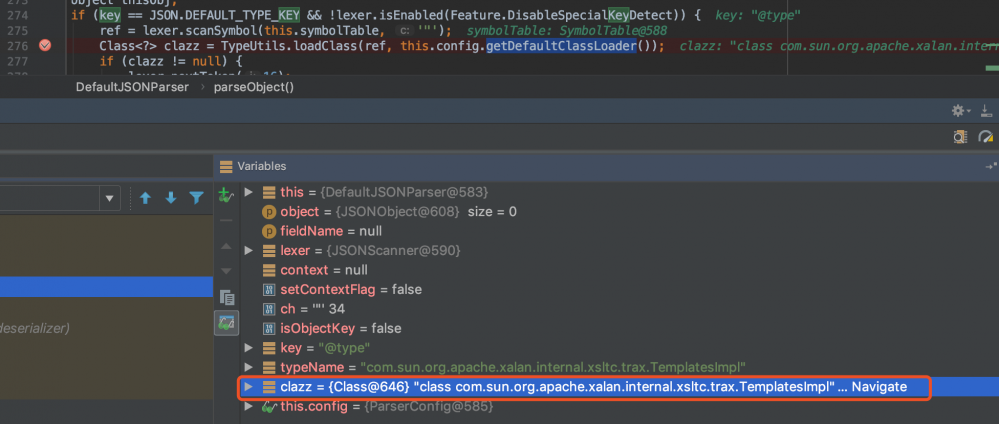Click the remove watch minus icon
The image size is (999, 424).
coord(226,221)
